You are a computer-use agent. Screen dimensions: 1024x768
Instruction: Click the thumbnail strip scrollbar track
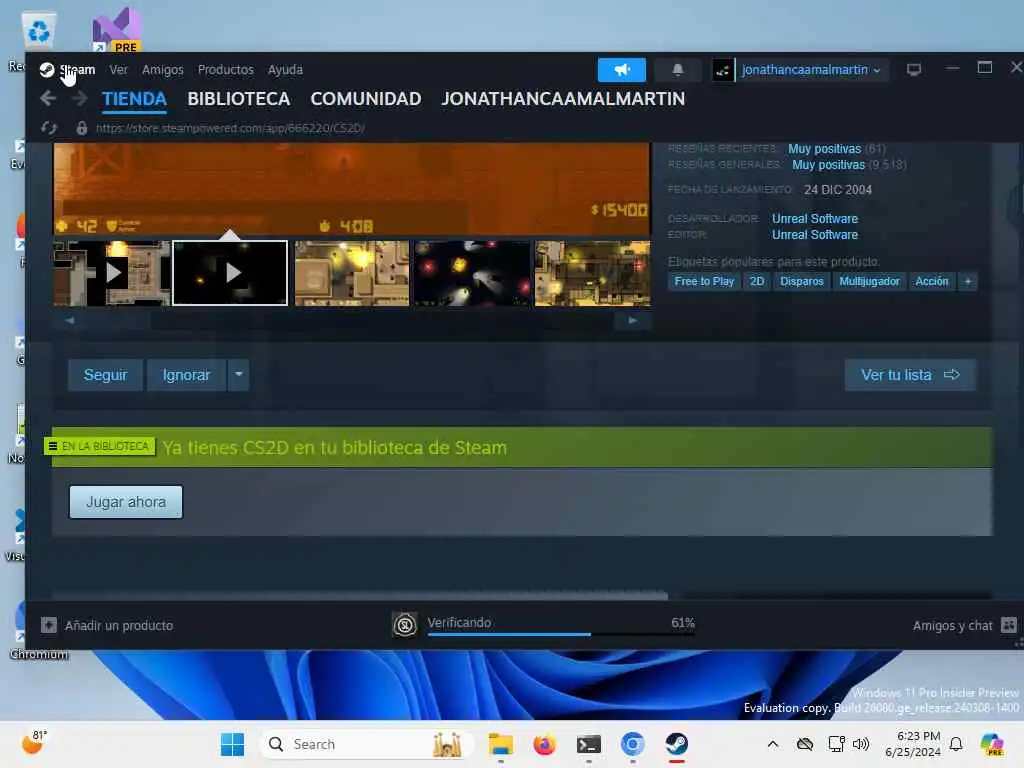pyautogui.click(x=351, y=321)
